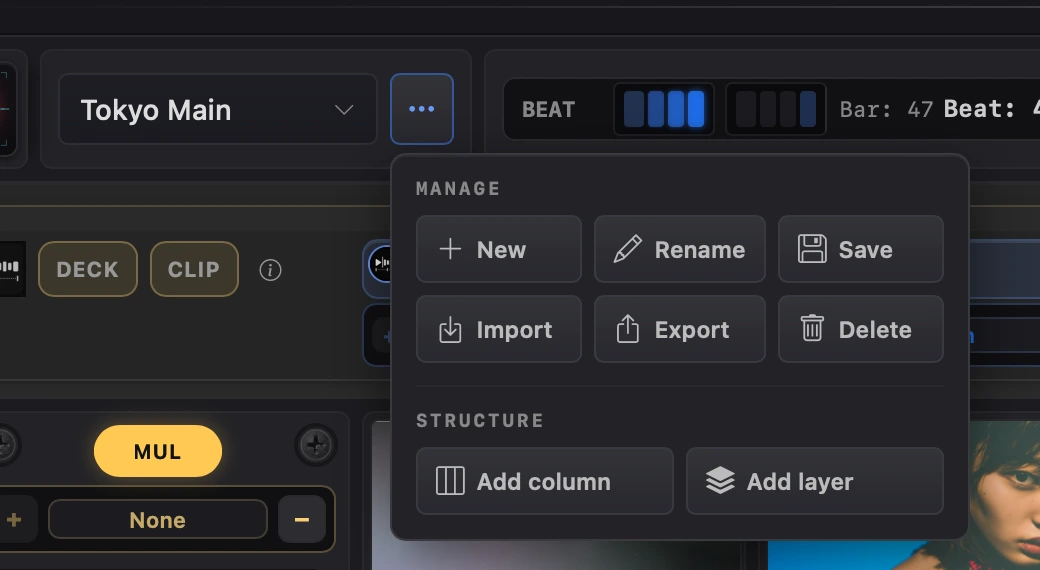
Task: Click the BEAT label
Action: [549, 109]
